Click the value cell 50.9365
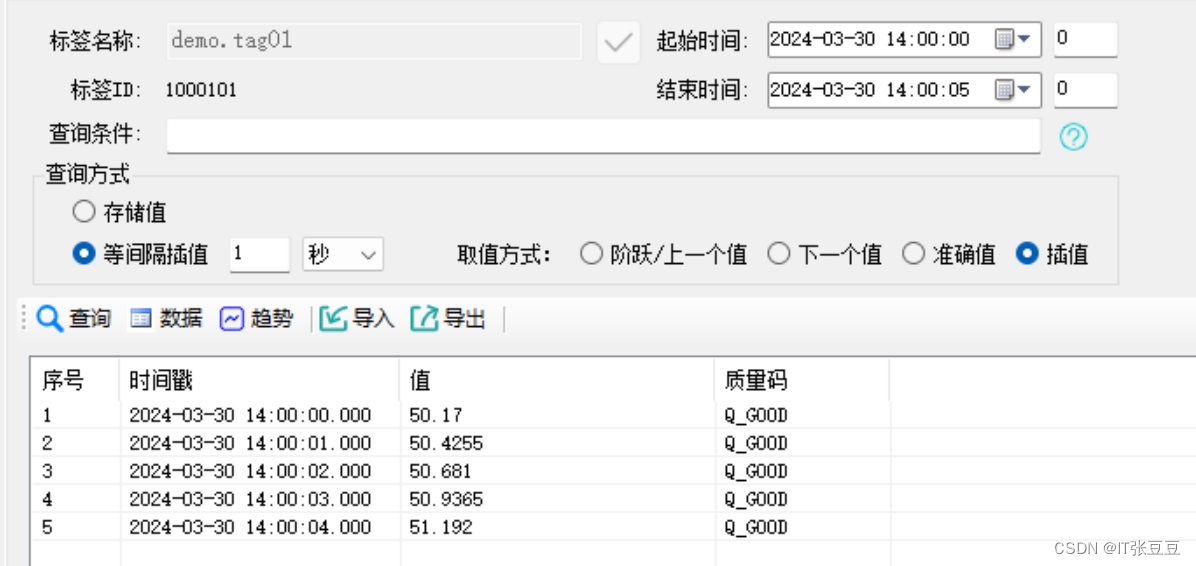1196x566 pixels. coord(446,500)
